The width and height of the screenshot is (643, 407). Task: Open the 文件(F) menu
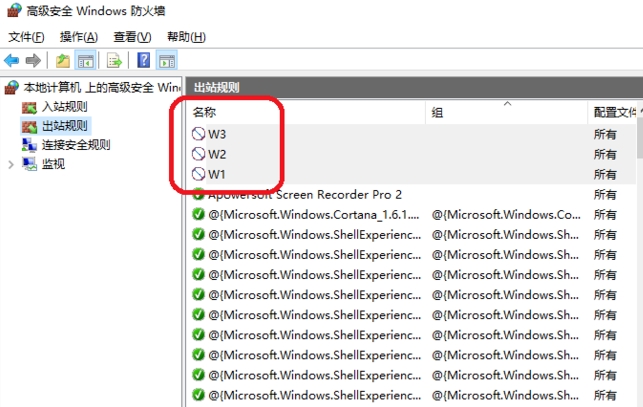click(x=26, y=37)
